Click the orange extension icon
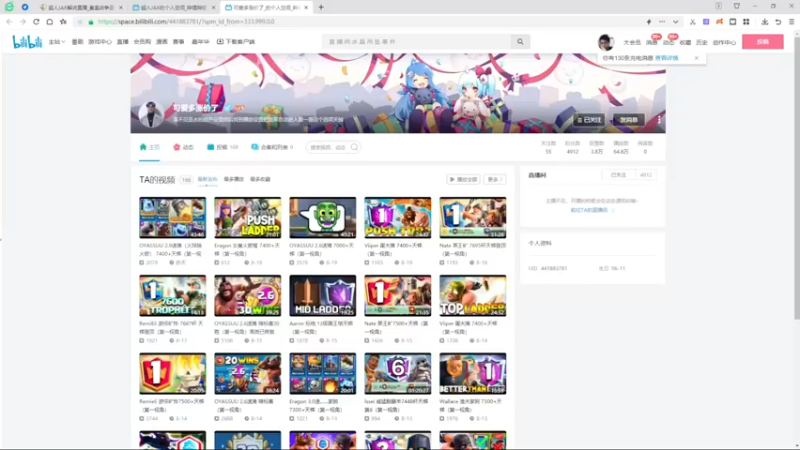This screenshot has height=450, width=800. tap(719, 22)
